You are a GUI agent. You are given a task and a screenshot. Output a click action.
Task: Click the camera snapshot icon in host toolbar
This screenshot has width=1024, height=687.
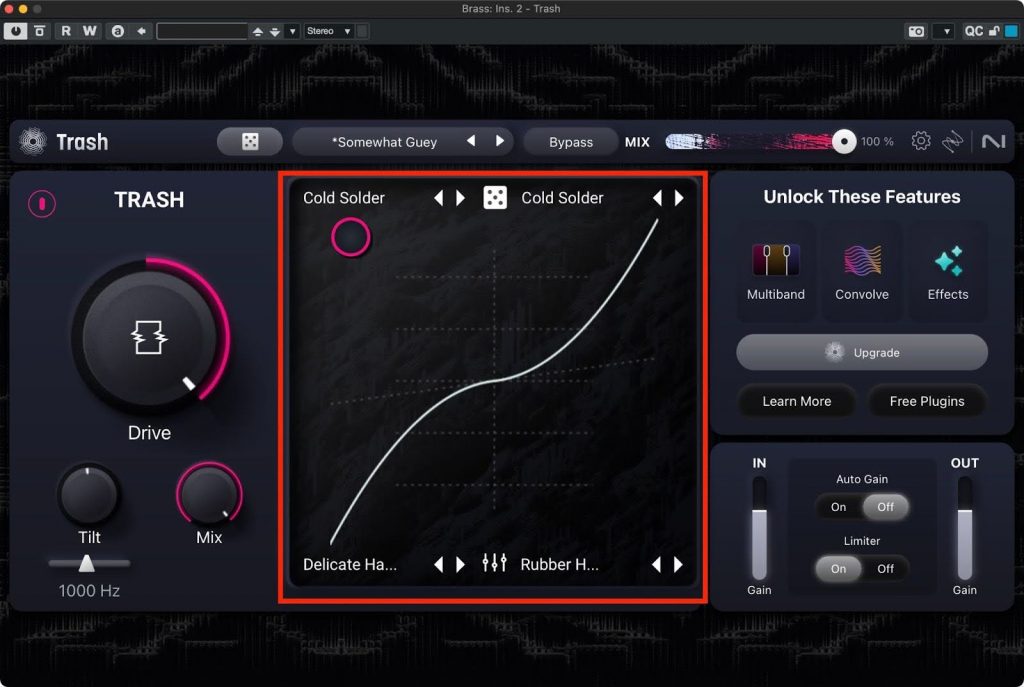917,31
